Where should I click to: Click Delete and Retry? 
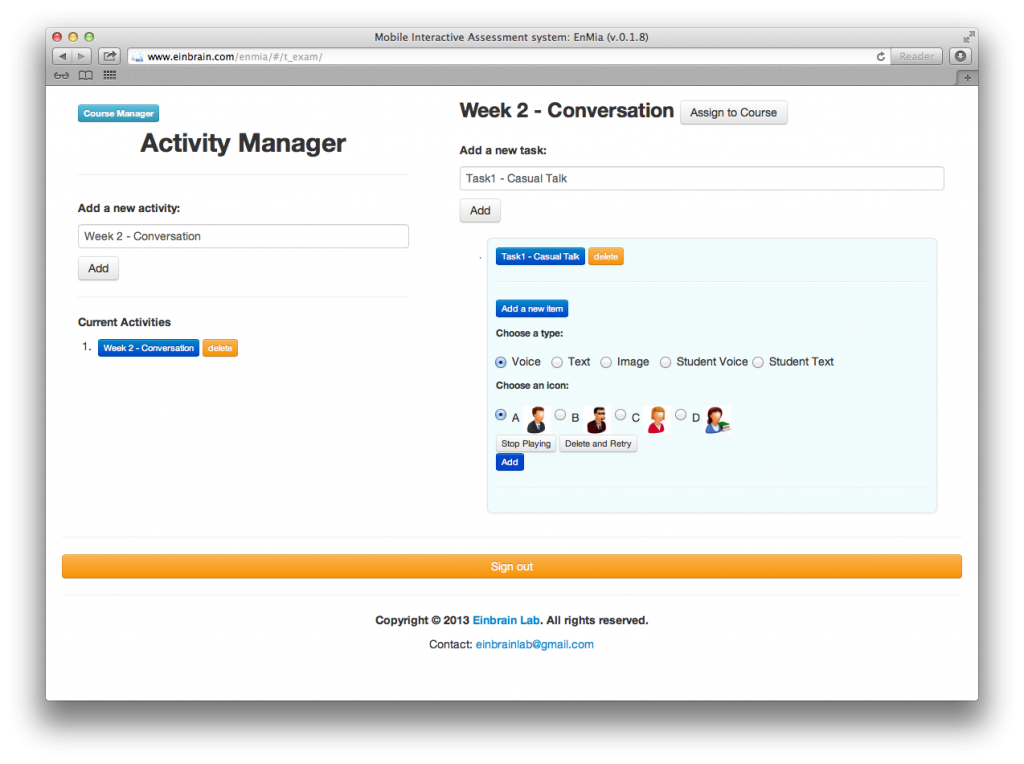(x=598, y=443)
